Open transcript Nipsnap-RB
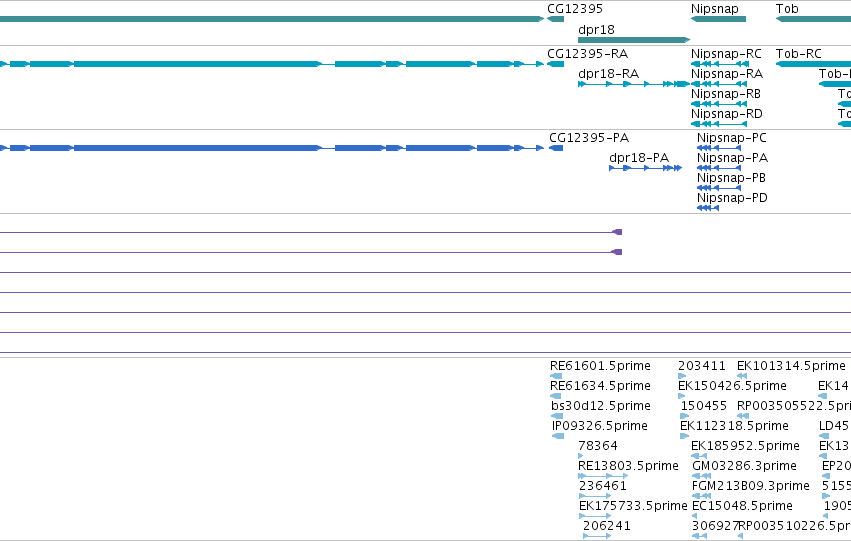 pyautogui.click(x=726, y=94)
